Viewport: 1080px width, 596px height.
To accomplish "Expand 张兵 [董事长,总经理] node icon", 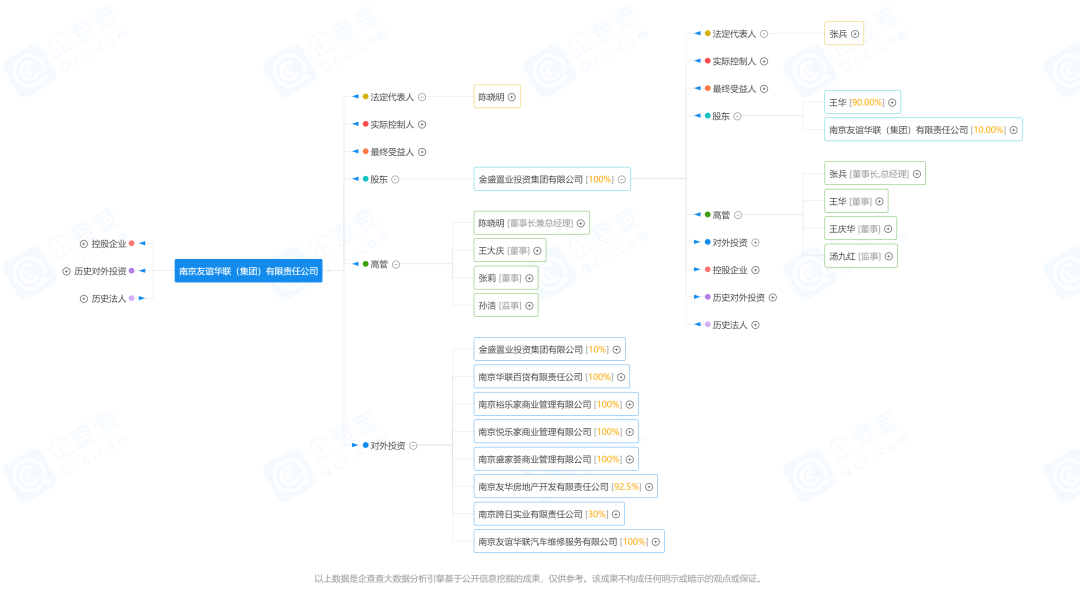I will coord(917,174).
